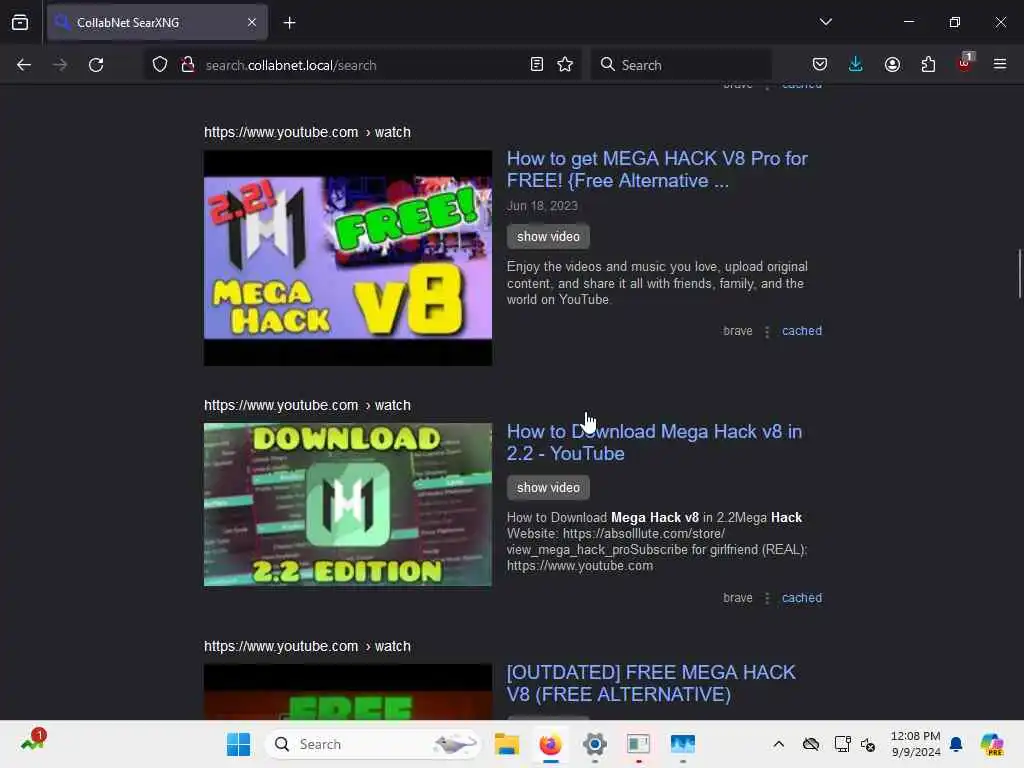Open the Download 2.2 Edition thumbnail

[x=348, y=505]
